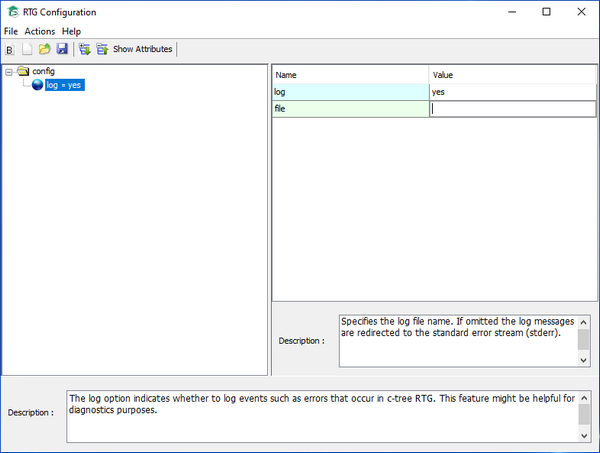Click into the file value input field
The height and width of the screenshot is (453, 600).
tap(512, 109)
